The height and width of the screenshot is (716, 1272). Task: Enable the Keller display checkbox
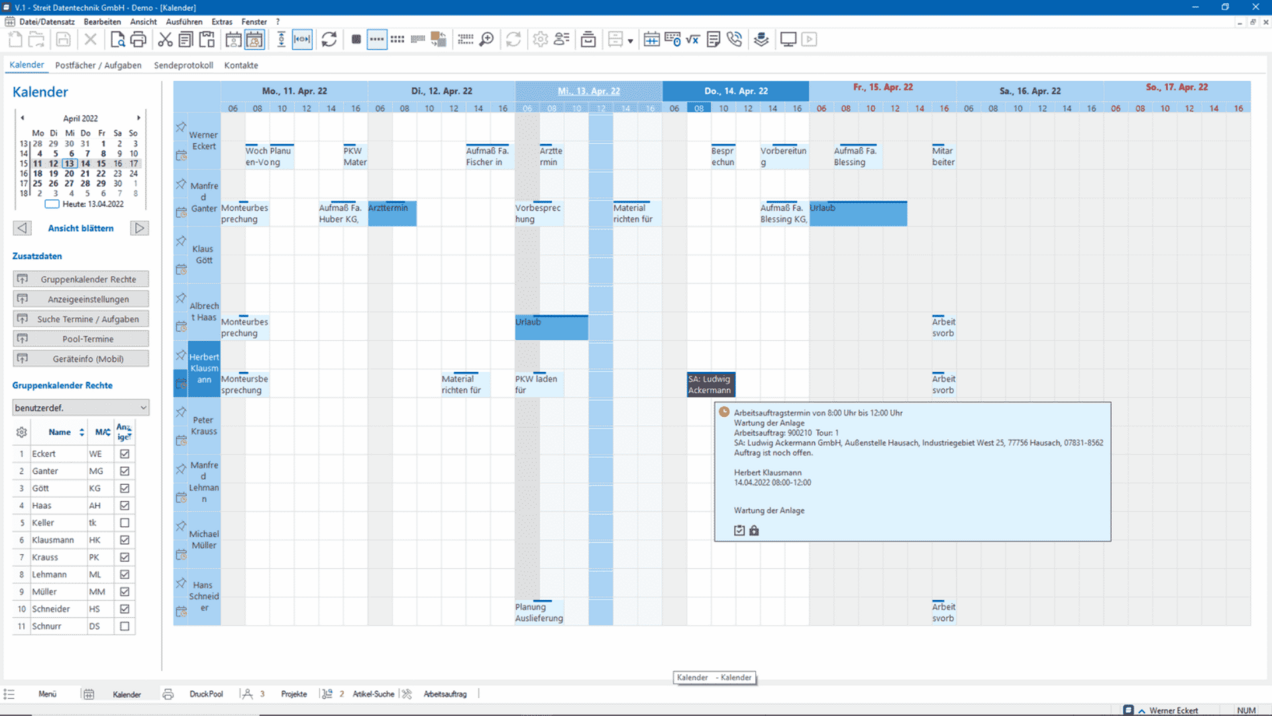coord(124,523)
